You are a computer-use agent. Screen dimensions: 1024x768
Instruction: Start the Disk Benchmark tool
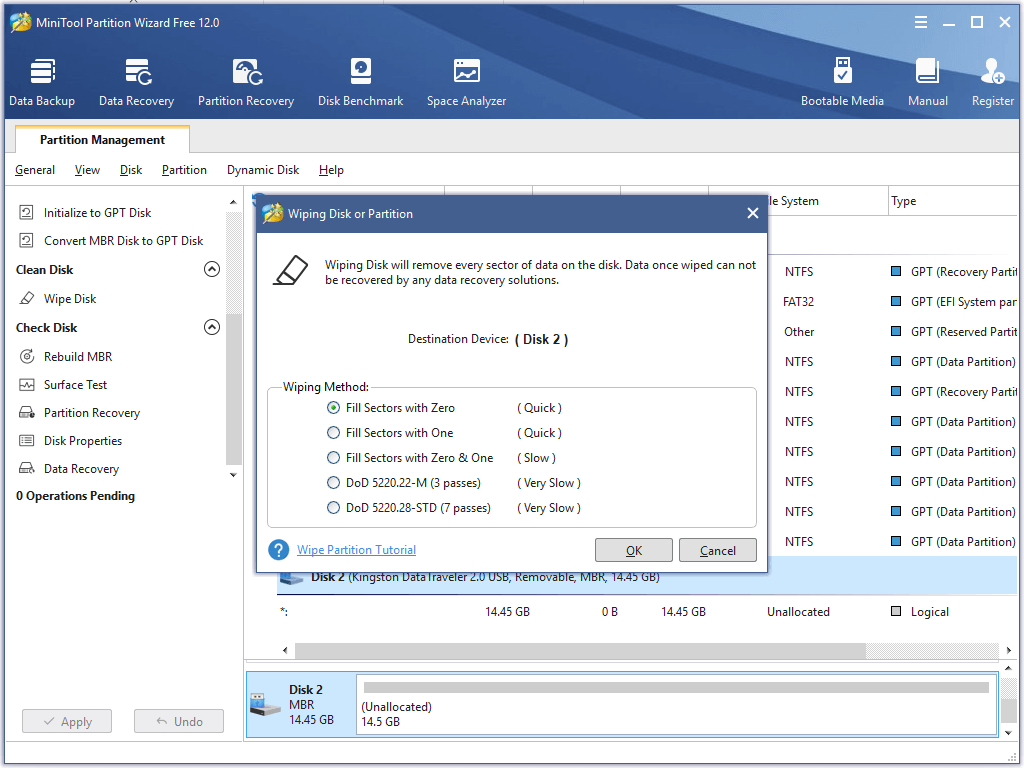click(x=360, y=82)
